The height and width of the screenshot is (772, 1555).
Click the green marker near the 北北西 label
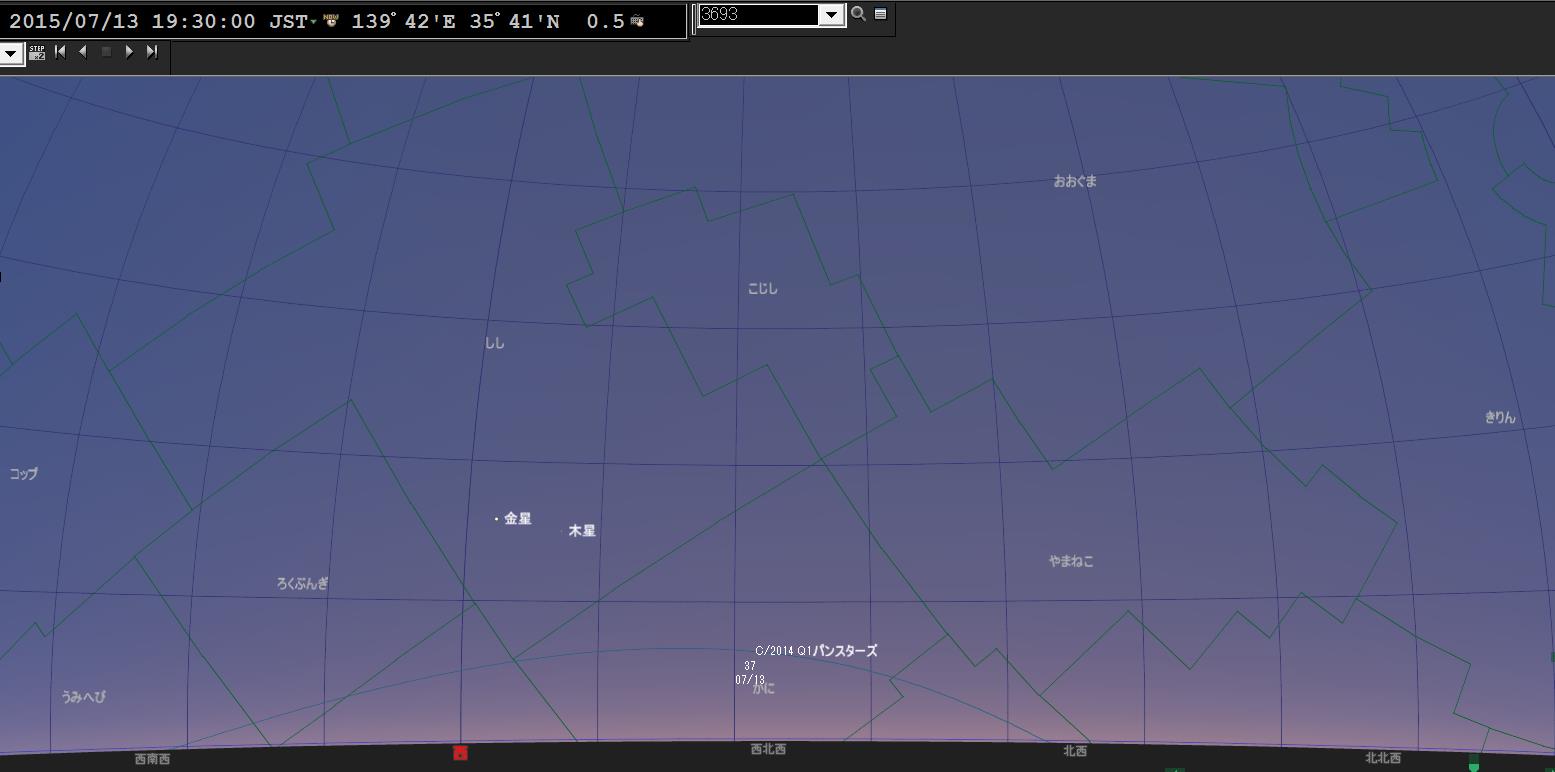[1473, 765]
